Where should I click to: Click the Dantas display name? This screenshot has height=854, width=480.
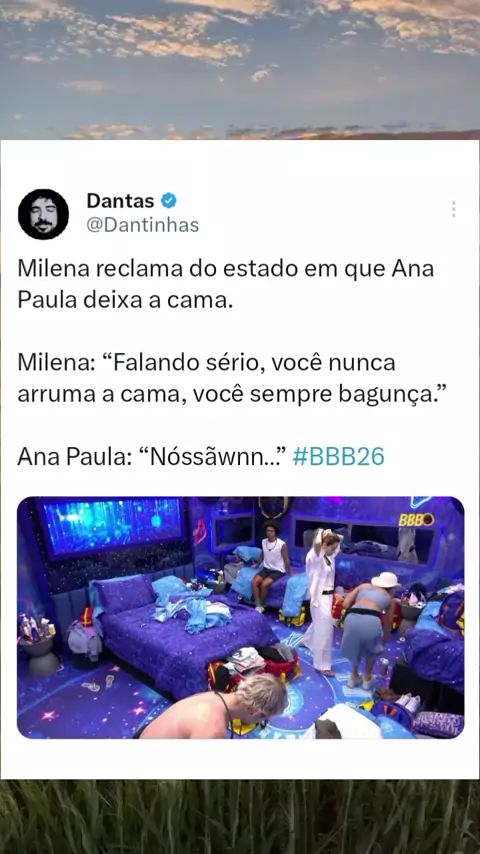point(120,201)
